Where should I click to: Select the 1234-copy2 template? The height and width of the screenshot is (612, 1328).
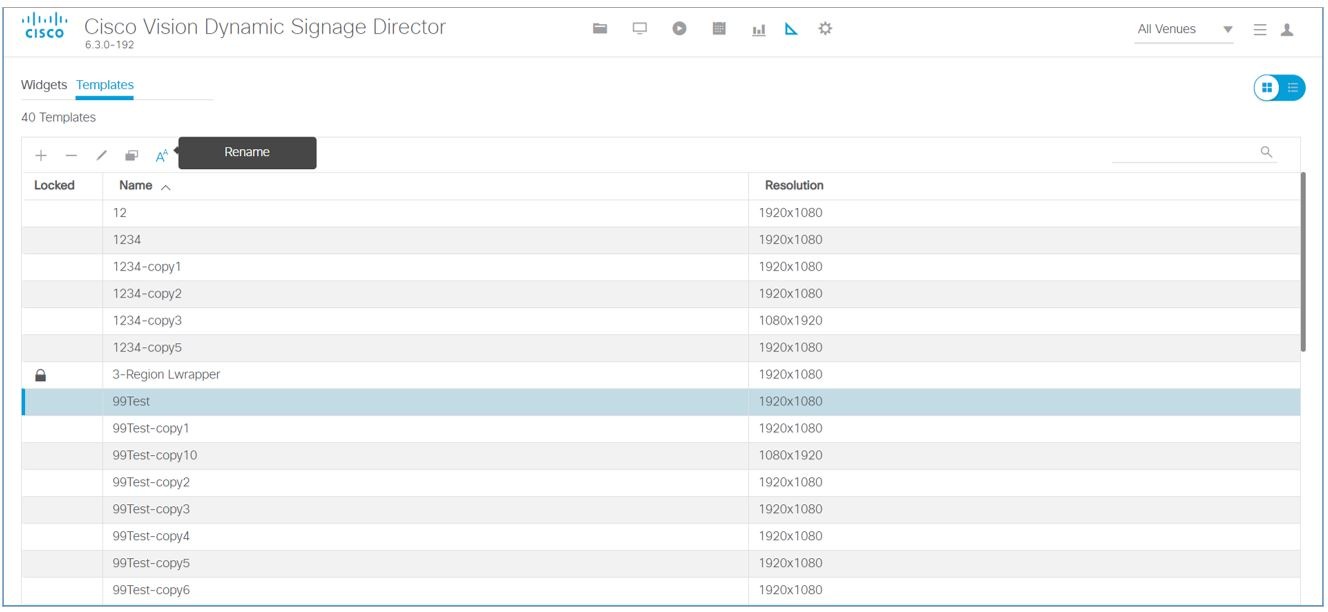point(662,294)
